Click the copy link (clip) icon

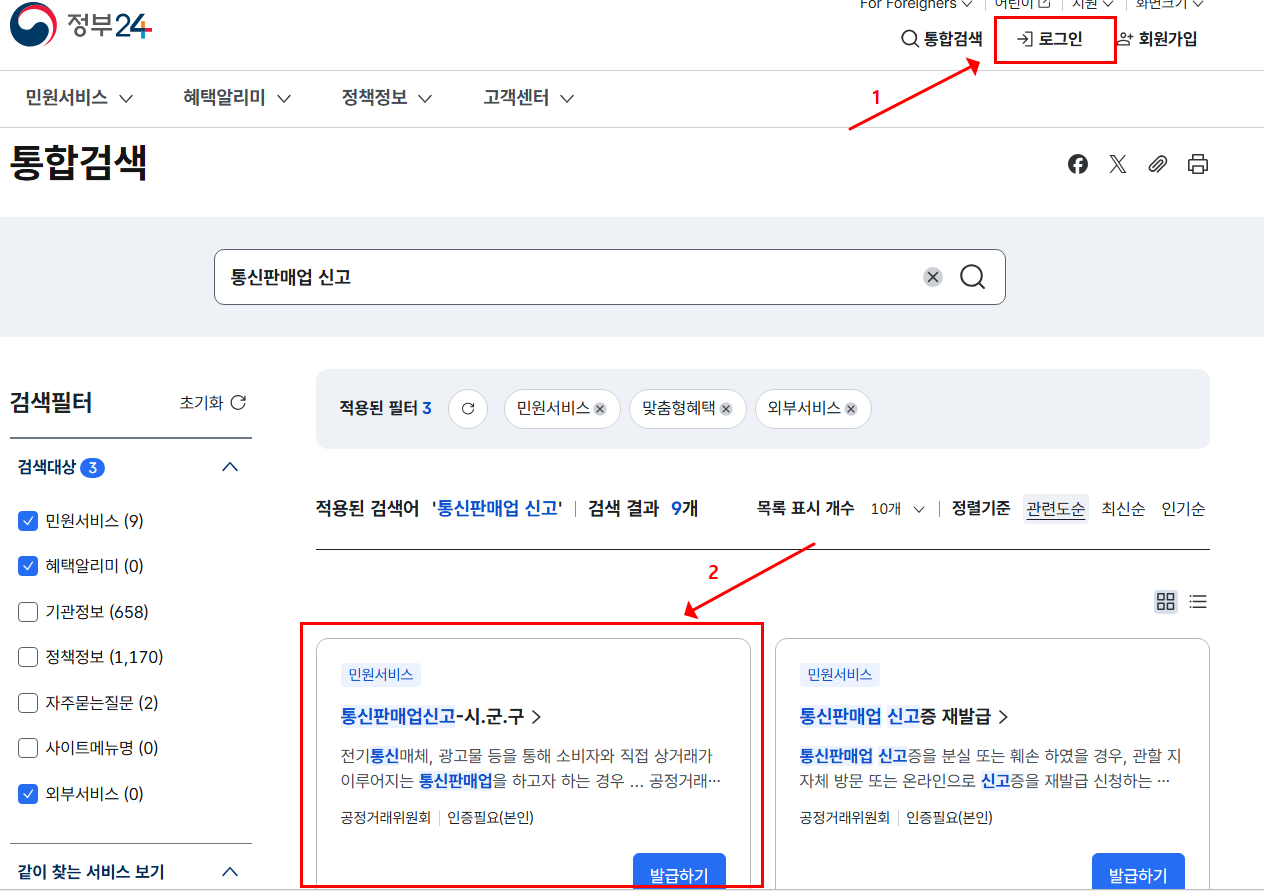[1157, 164]
